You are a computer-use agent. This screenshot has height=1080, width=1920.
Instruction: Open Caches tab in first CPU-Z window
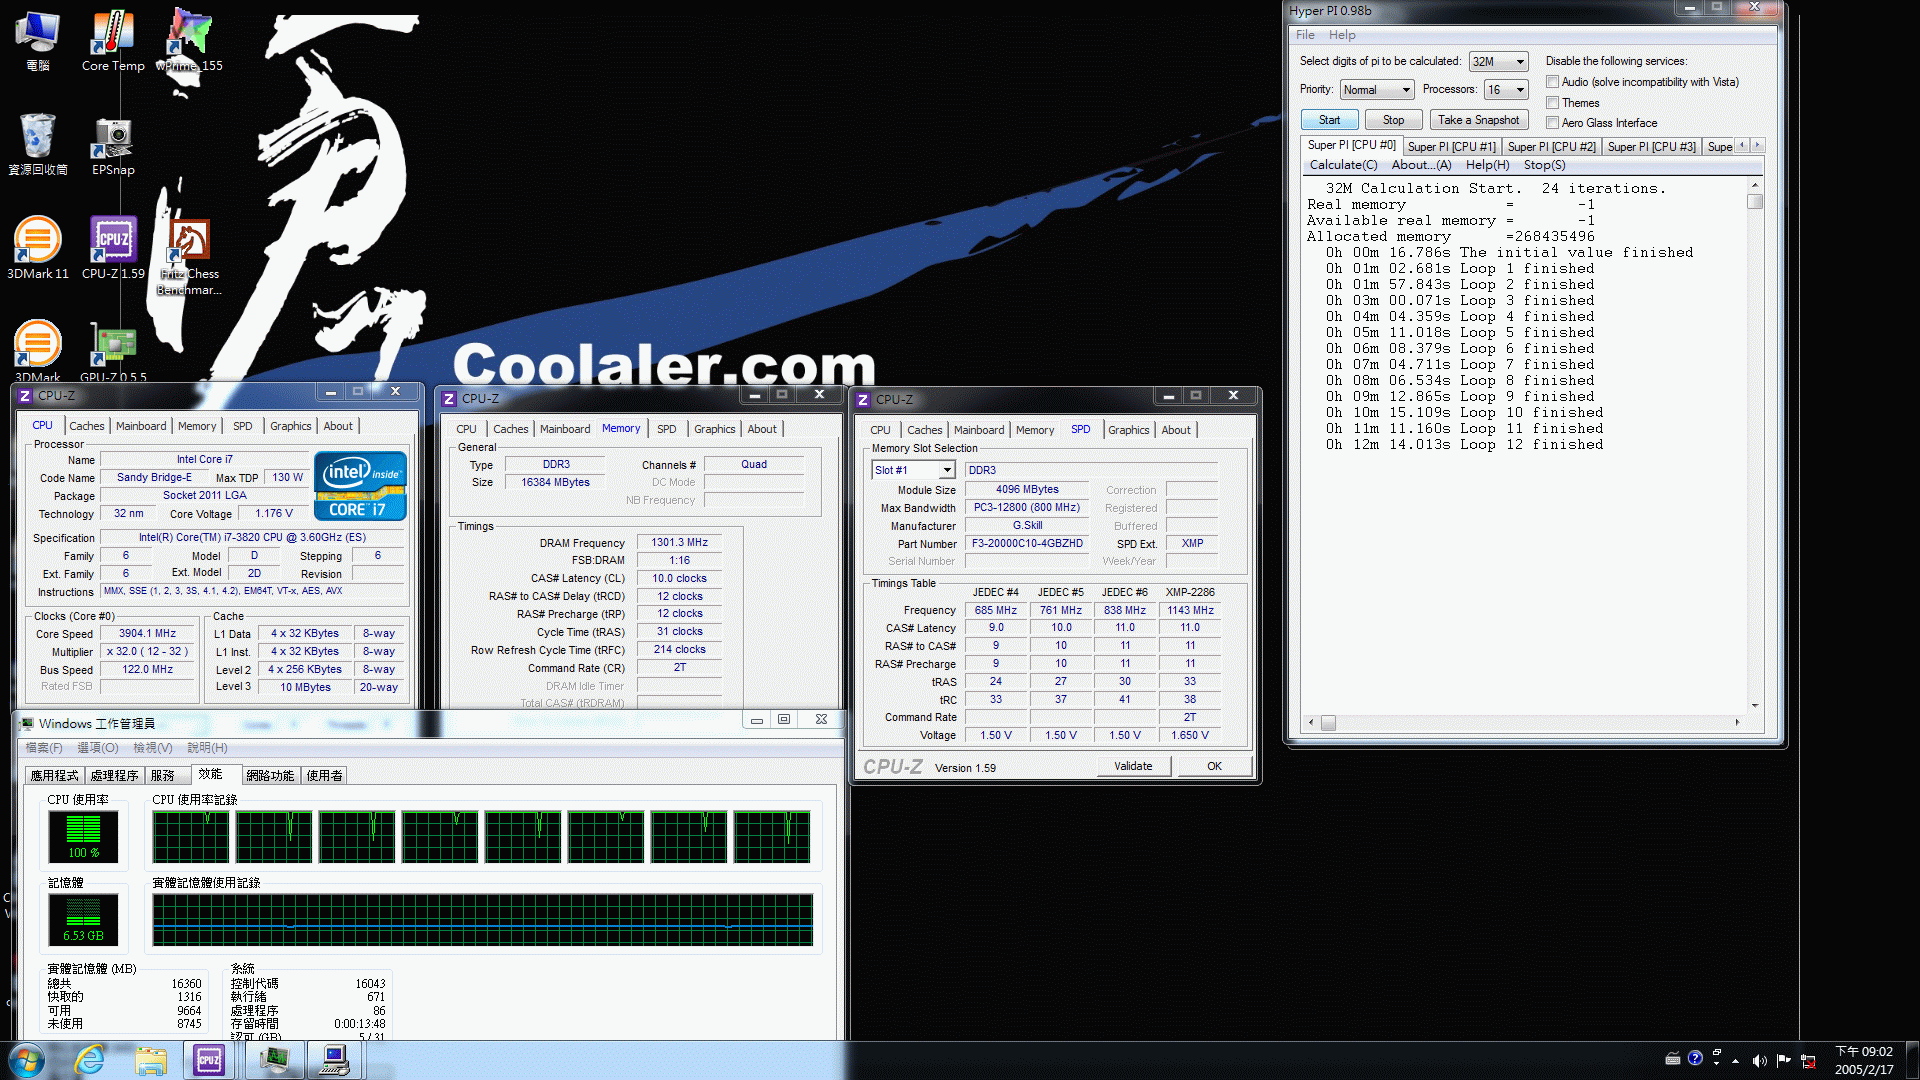tap(87, 426)
